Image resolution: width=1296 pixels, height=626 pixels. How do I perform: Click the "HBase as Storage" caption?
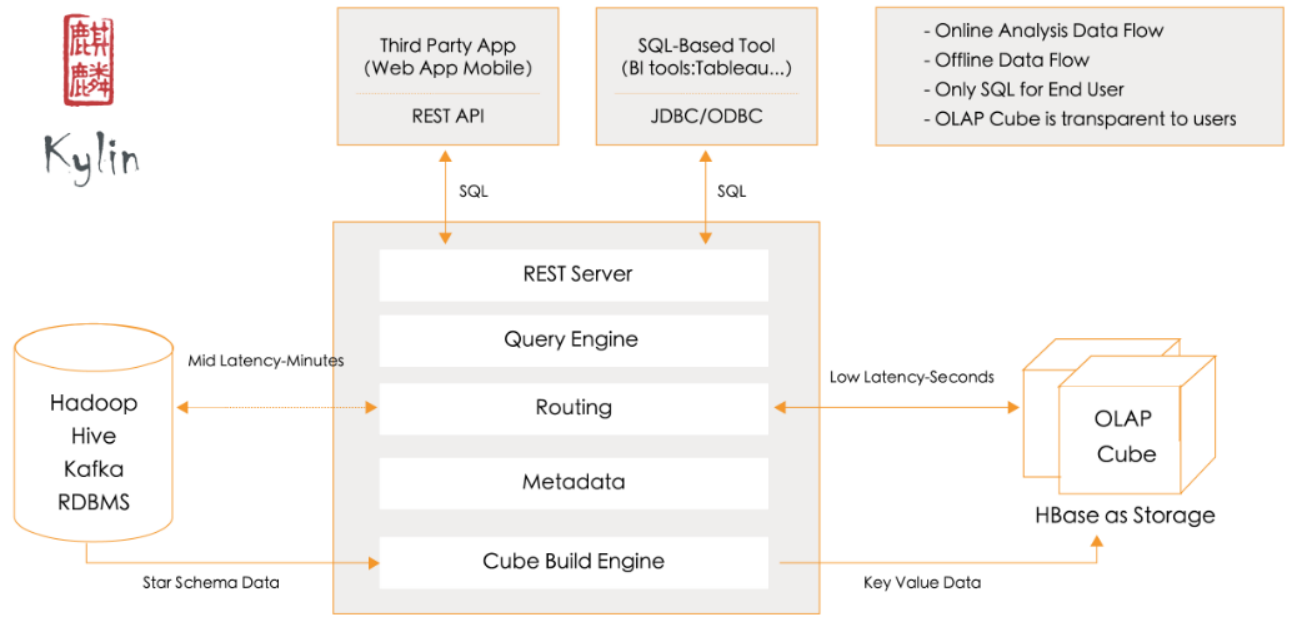point(1125,516)
